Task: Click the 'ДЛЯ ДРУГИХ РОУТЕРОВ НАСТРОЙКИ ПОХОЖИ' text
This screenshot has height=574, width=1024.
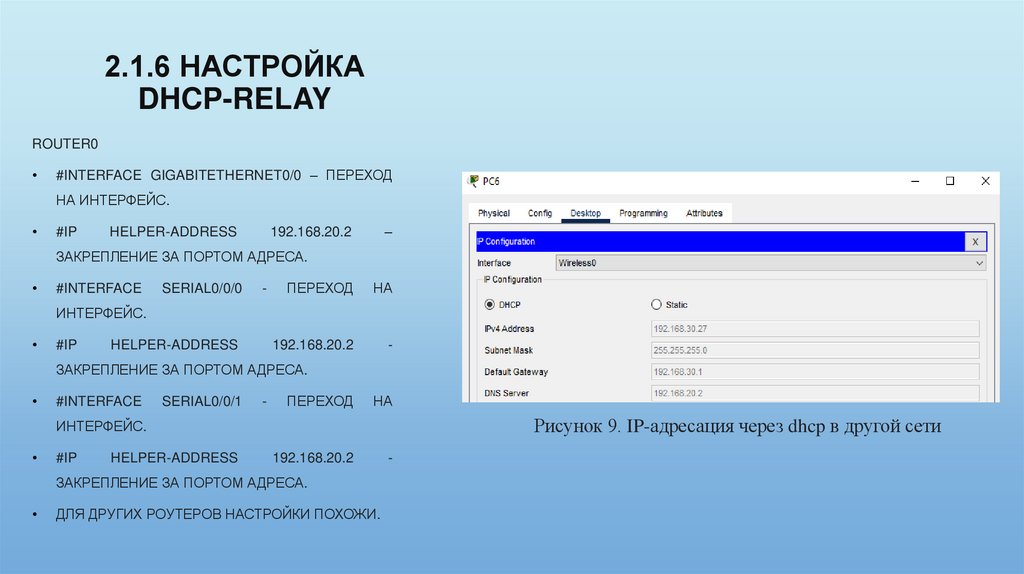Action: pyautogui.click(x=217, y=514)
